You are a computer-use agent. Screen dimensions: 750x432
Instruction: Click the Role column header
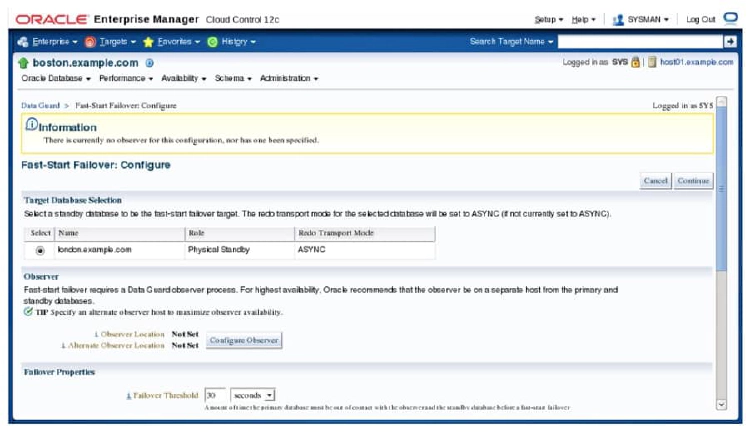tap(240, 233)
